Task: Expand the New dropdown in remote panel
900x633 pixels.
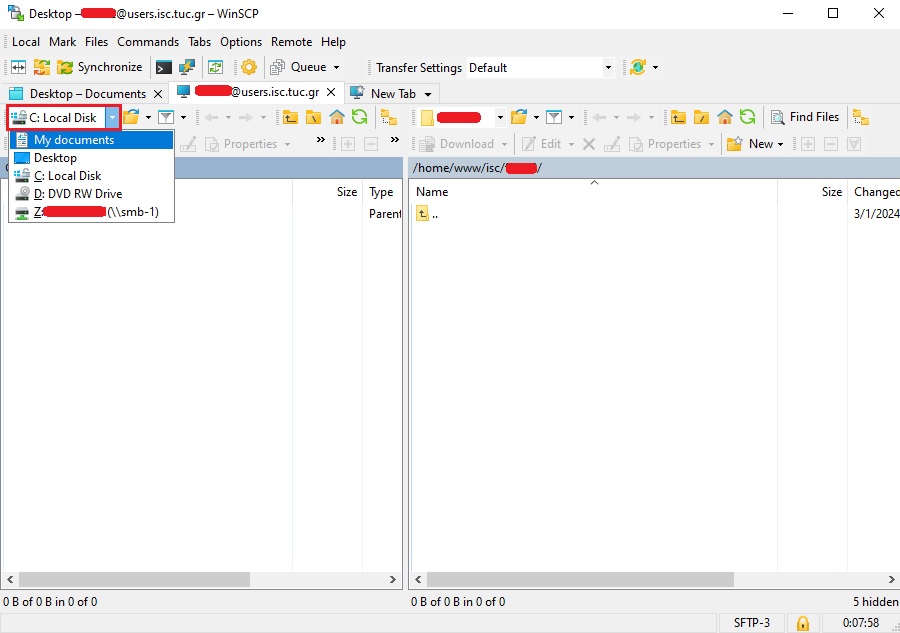Action: pyautogui.click(x=780, y=144)
